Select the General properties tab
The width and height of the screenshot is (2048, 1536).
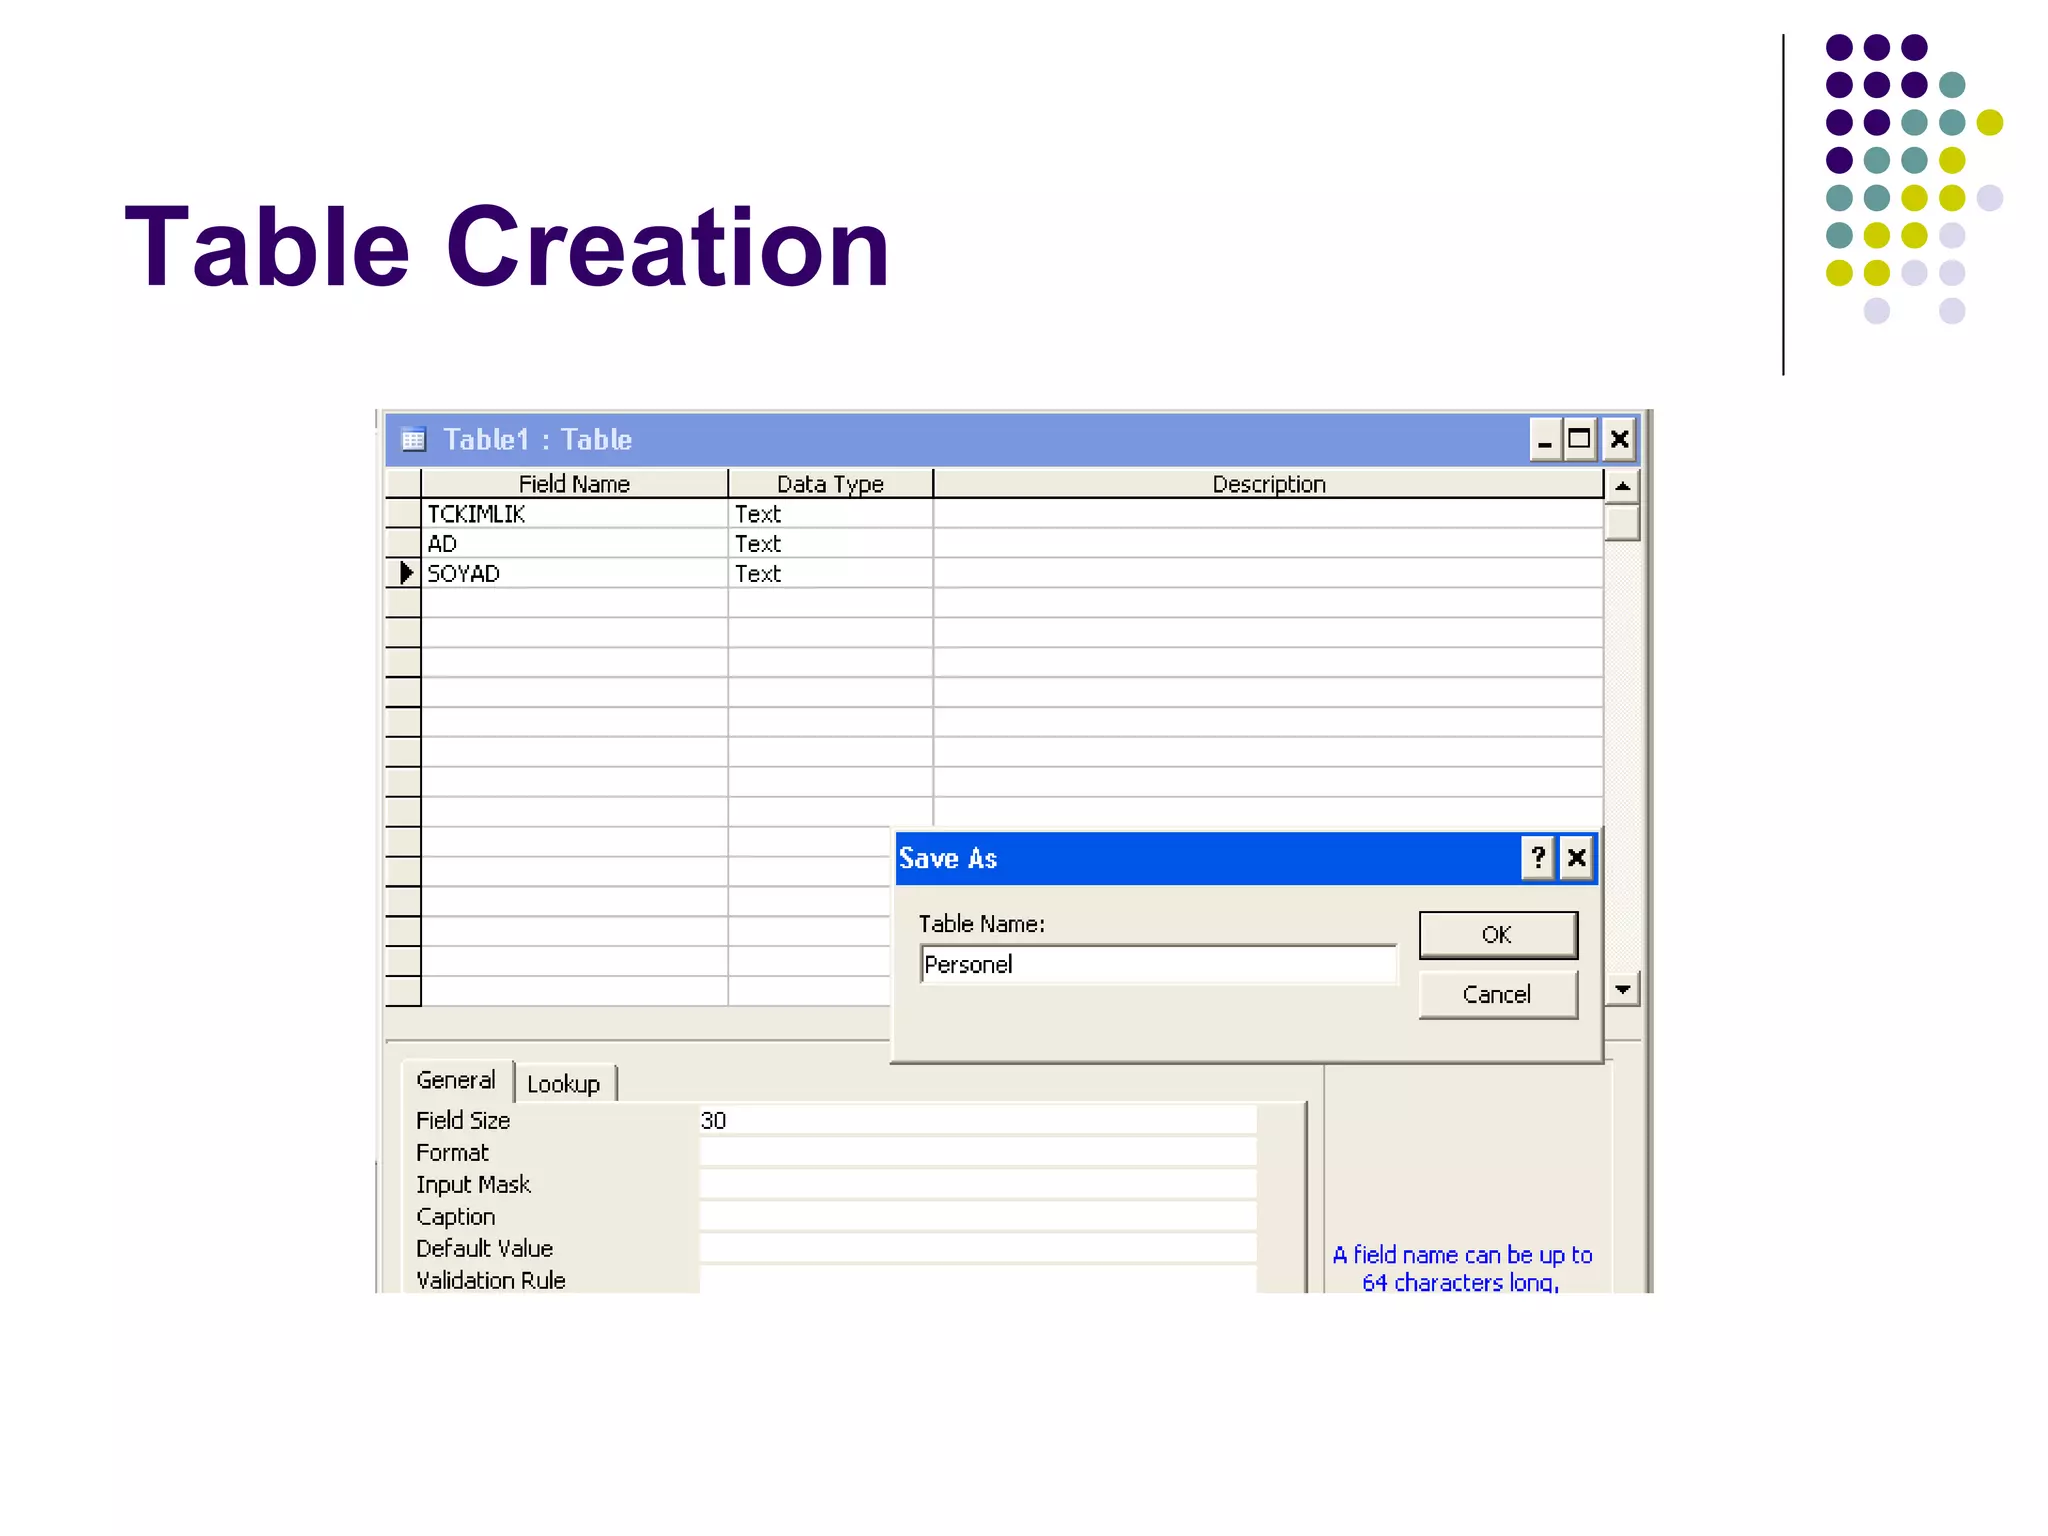click(x=456, y=1081)
